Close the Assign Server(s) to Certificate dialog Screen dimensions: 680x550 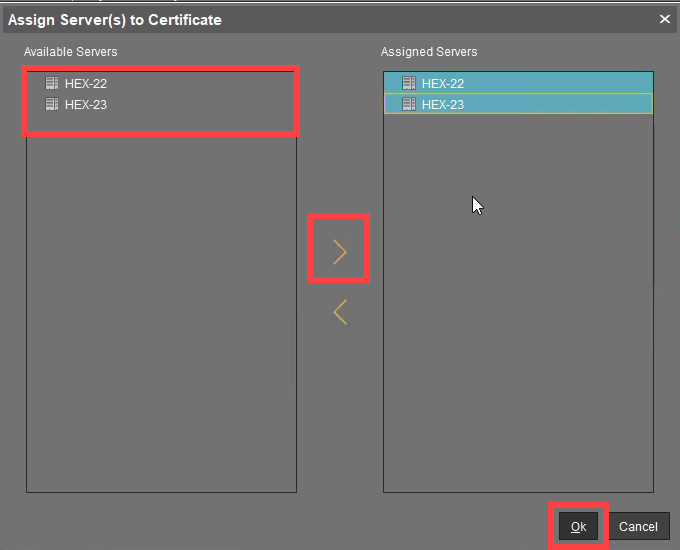(665, 19)
